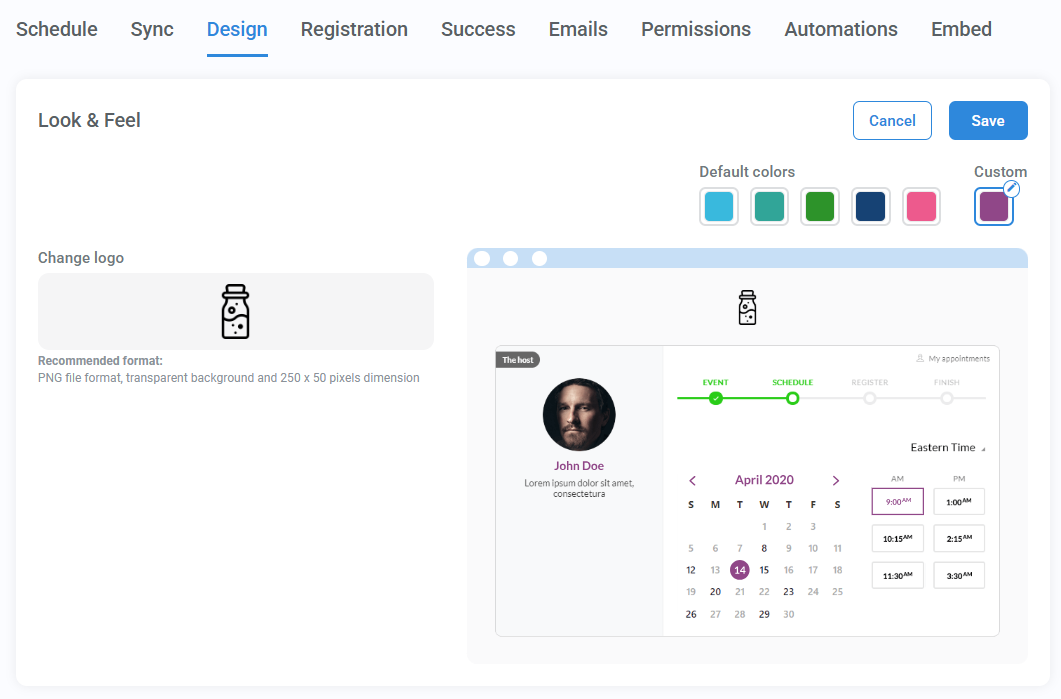The image size is (1061, 699).
Task: Open the Automations tab
Action: tap(840, 30)
